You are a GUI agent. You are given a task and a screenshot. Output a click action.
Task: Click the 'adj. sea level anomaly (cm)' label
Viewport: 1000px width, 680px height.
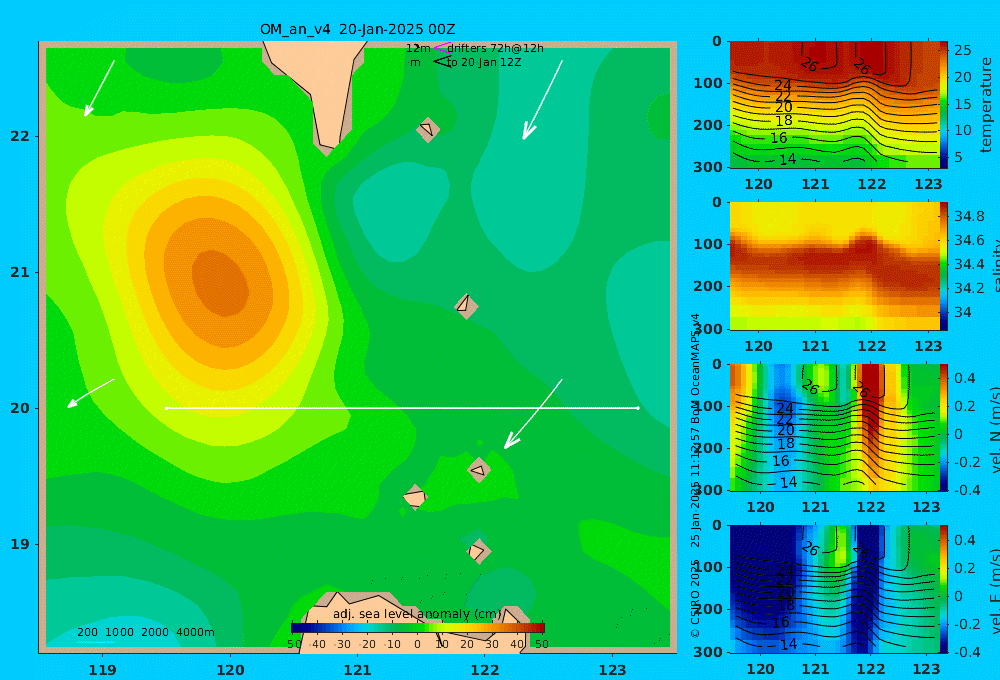(417, 614)
